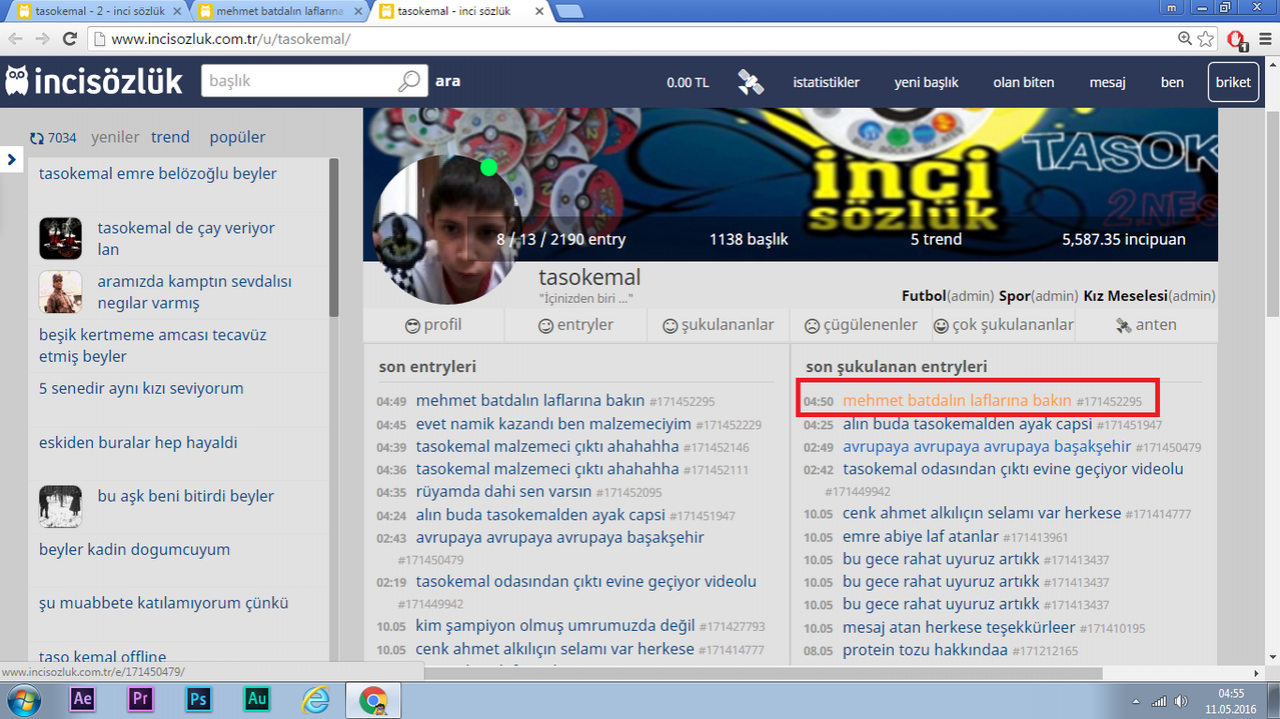Click thumbnail beside 'aramızda kamptın sevdalısı' topic
Image resolution: width=1280 pixels, height=719 pixels.
click(x=60, y=292)
